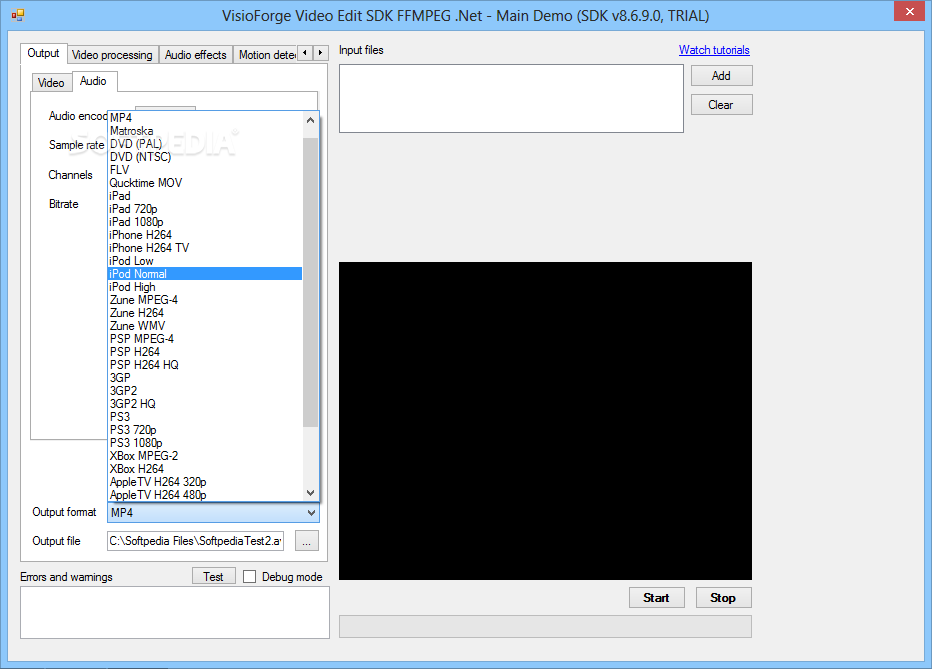Select AppleTV H264 320p format
This screenshot has height=669, width=932.
(205, 482)
